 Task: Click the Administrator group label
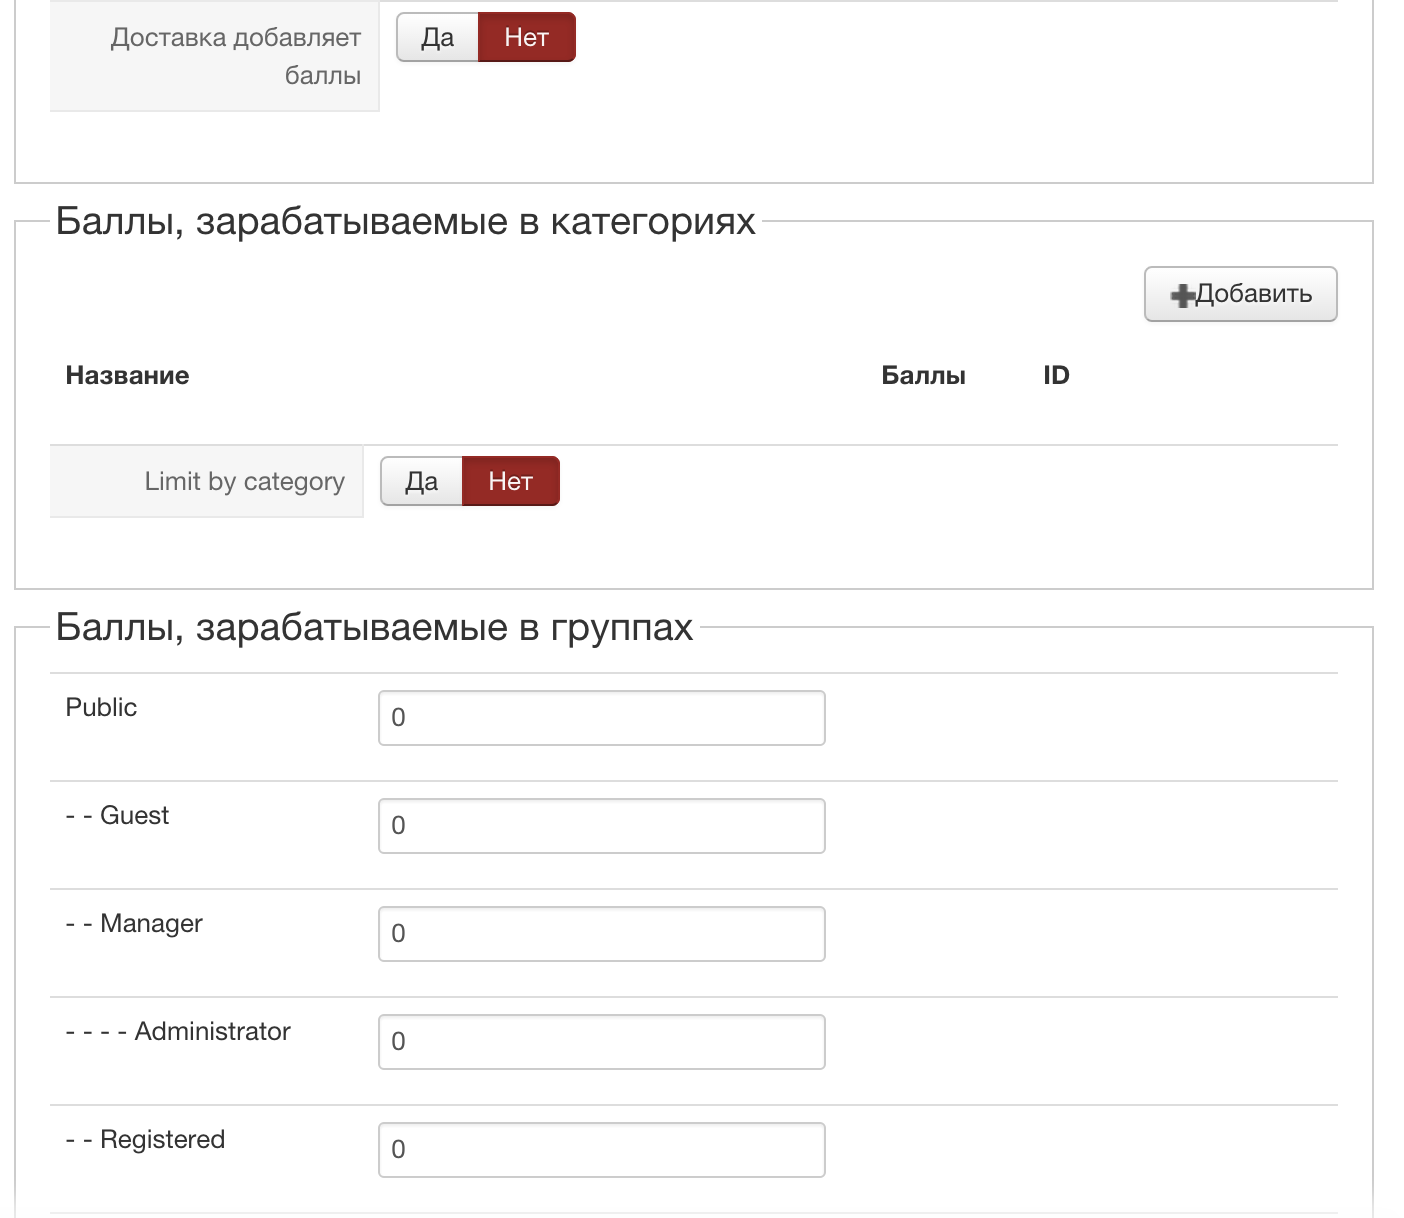212,1032
